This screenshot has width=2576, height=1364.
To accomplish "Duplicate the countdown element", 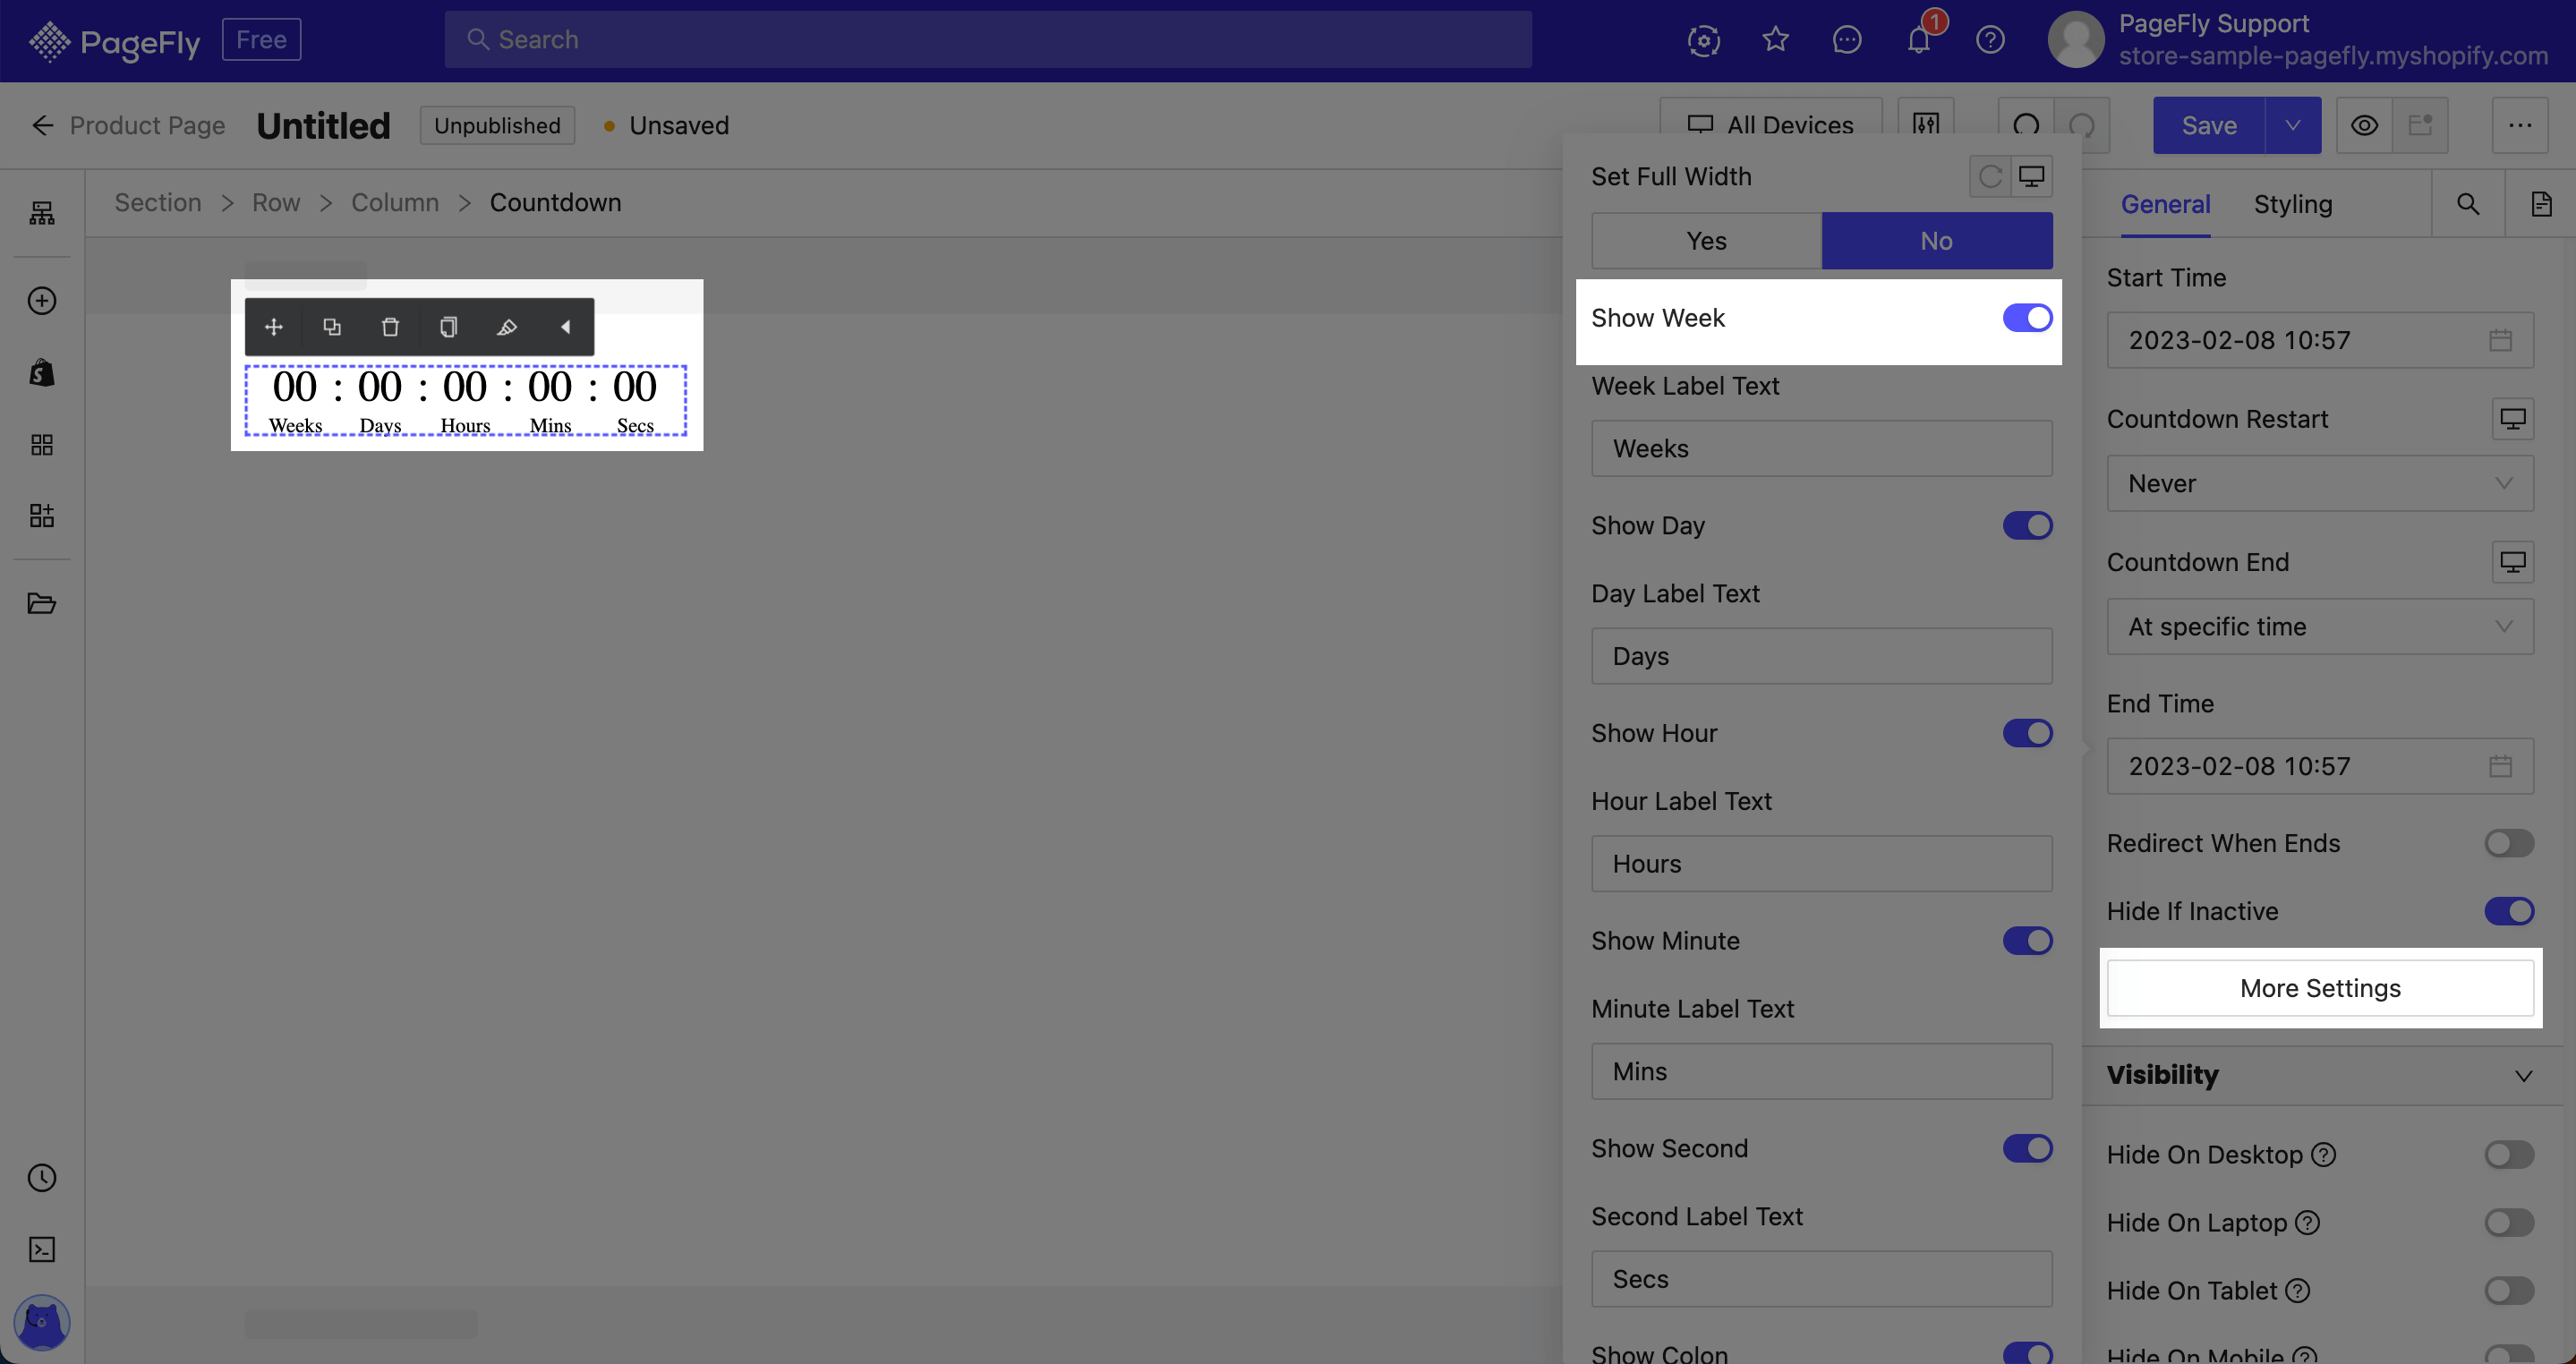I will point(332,327).
